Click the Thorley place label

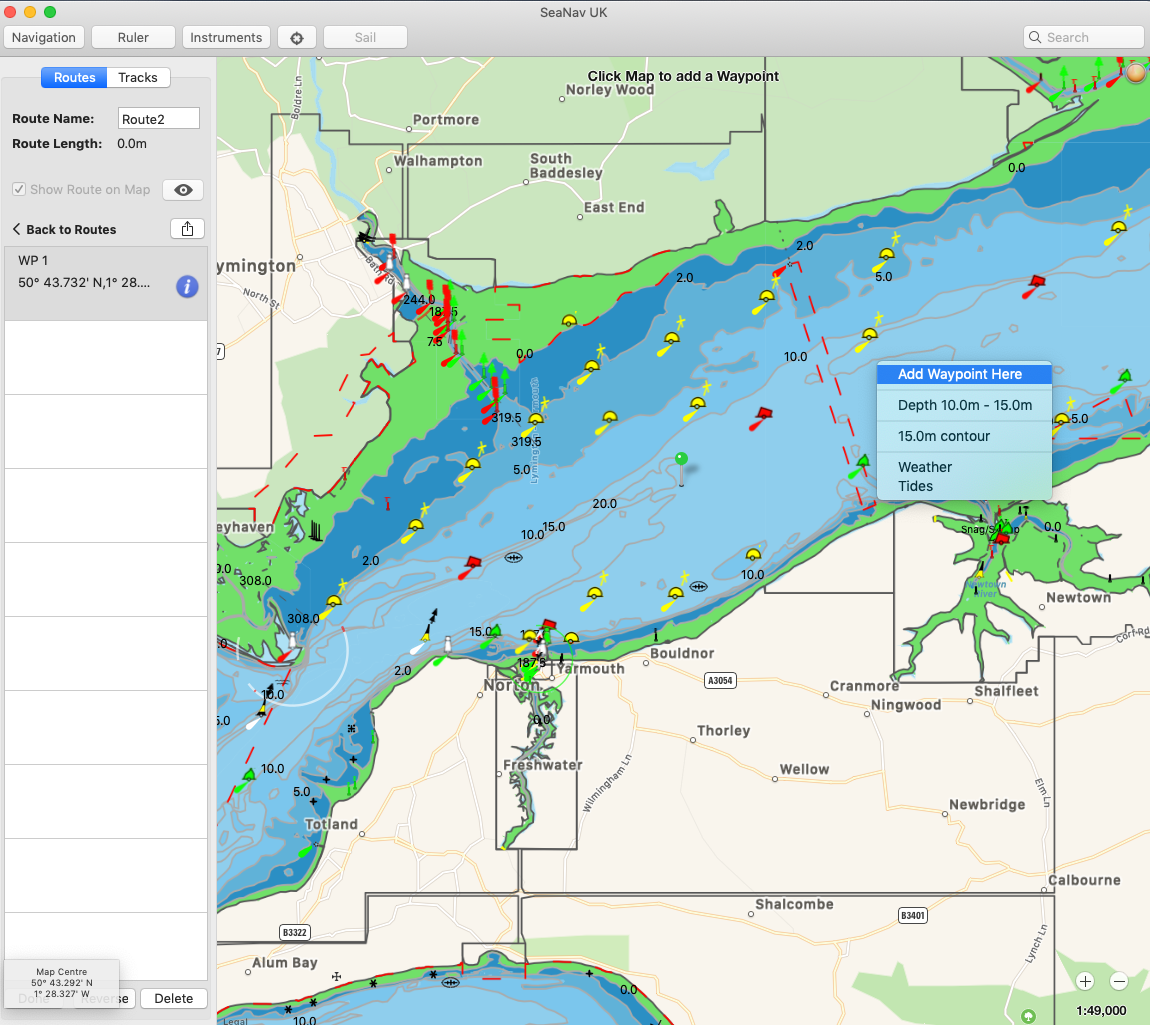tap(724, 731)
